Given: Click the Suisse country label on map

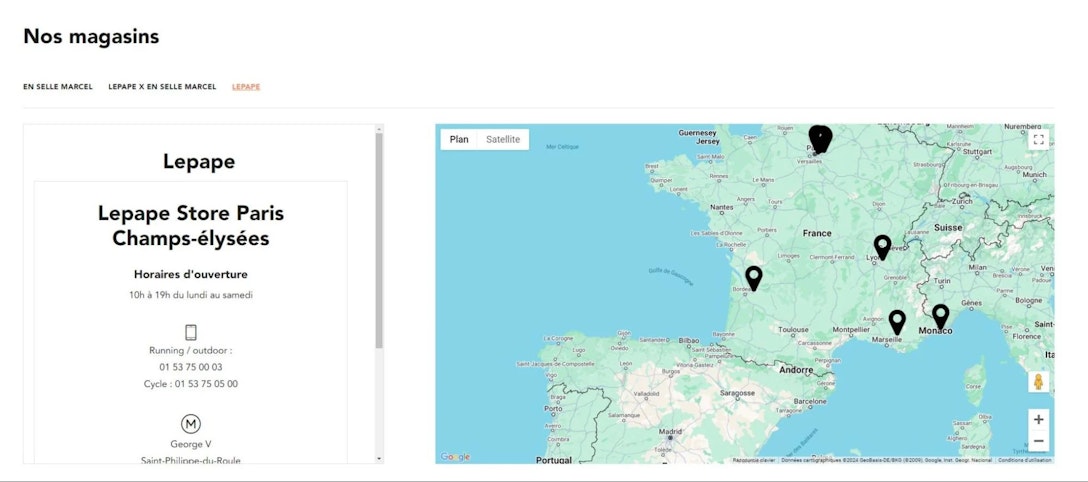Looking at the screenshot, I should (x=948, y=227).
